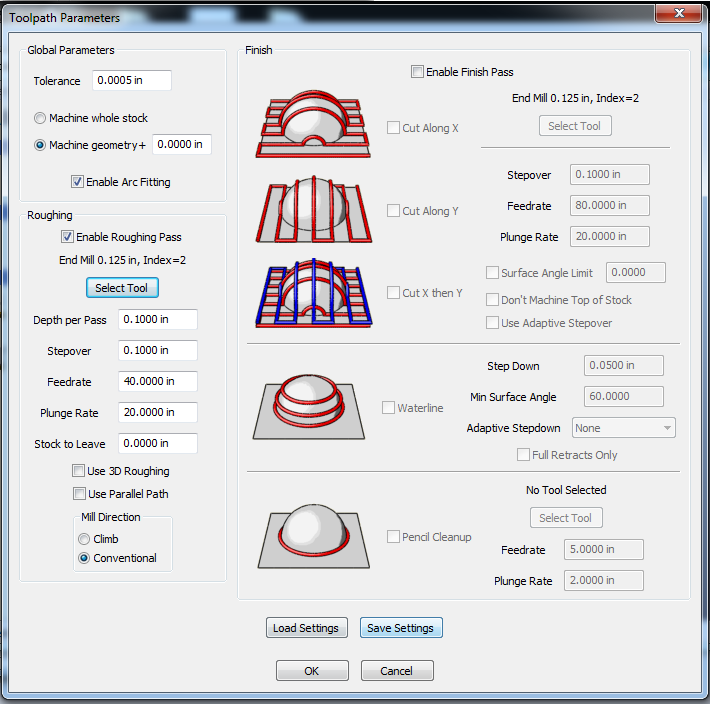Viewport: 710px width, 704px height.
Task: Confirm the dialog with OK
Action: (312, 671)
